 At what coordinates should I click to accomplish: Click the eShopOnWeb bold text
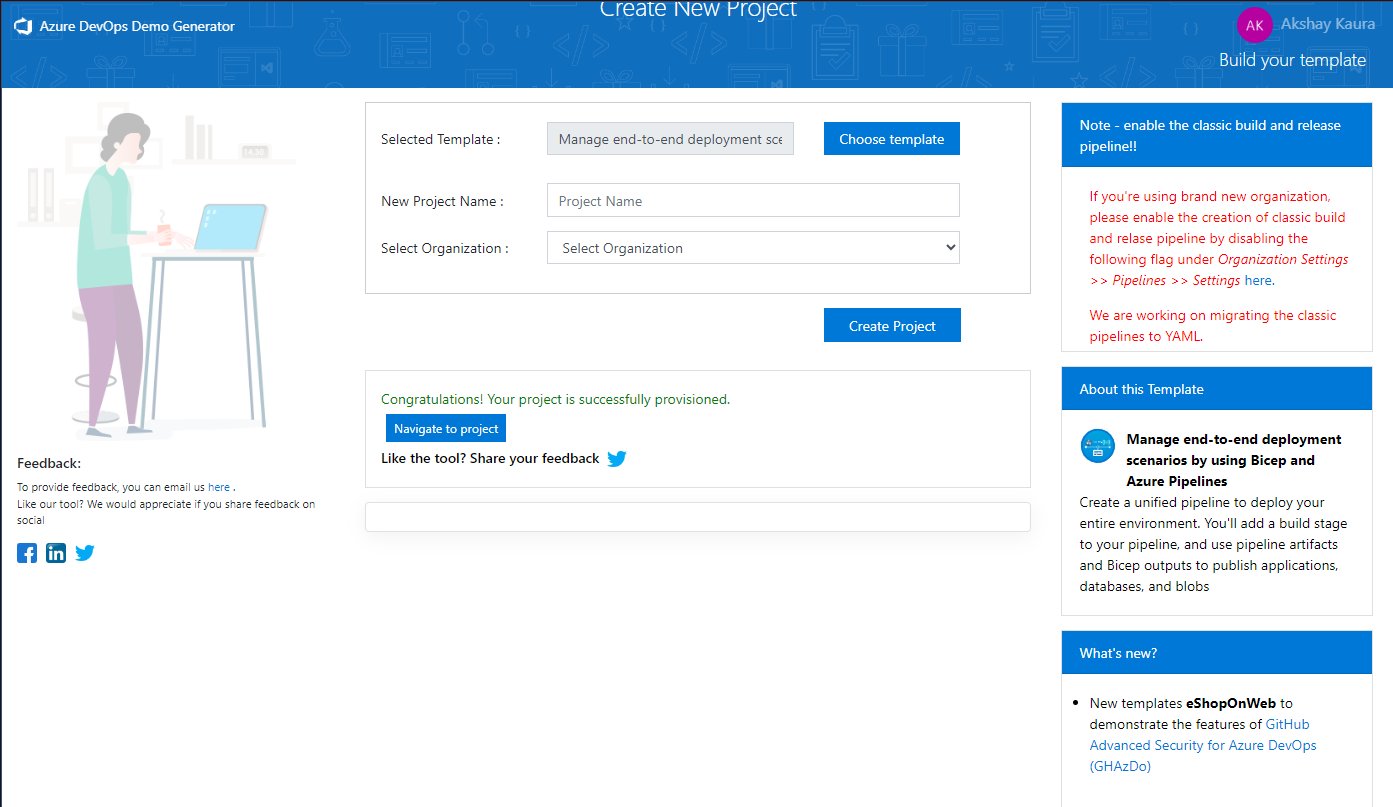click(x=1232, y=703)
